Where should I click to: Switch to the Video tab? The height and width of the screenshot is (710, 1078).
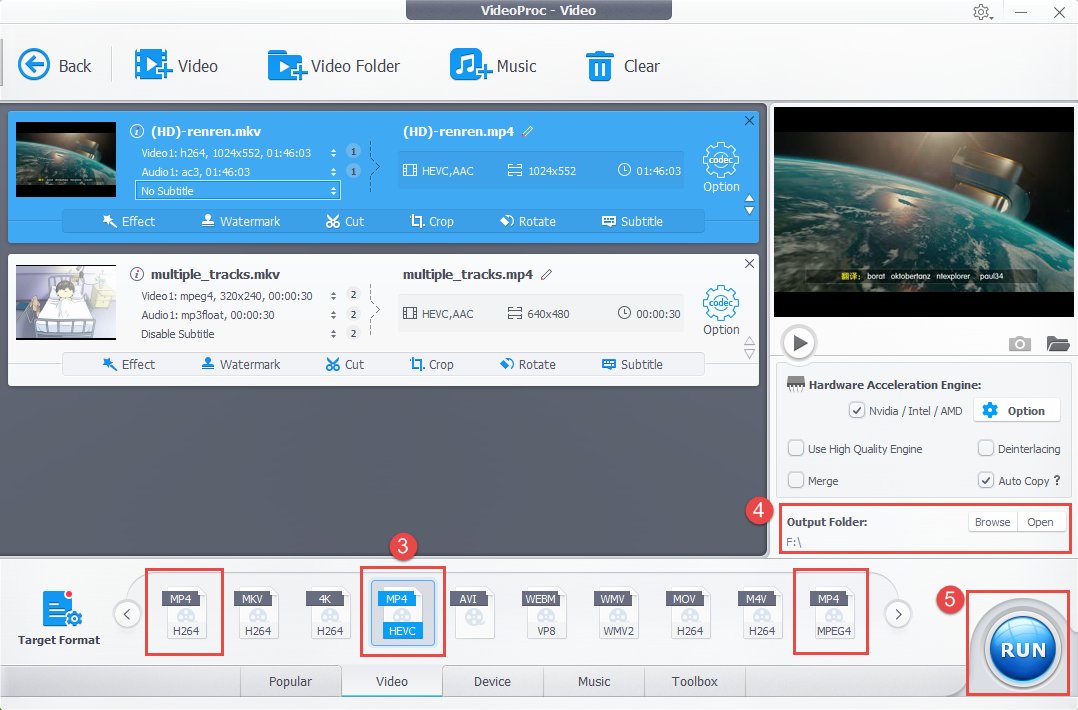pos(392,681)
